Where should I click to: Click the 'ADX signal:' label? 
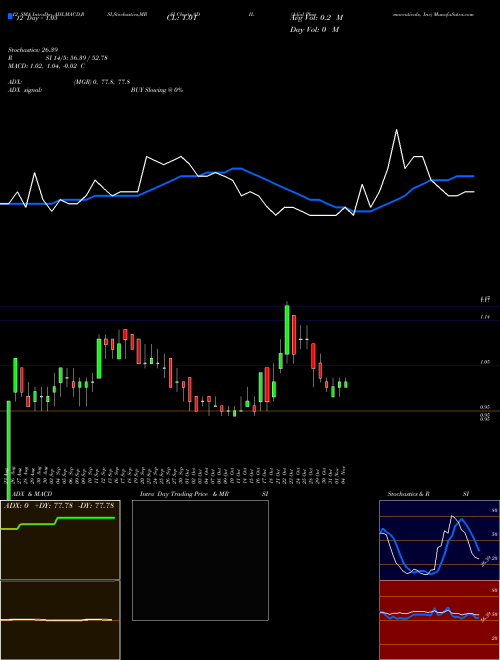(25, 90)
